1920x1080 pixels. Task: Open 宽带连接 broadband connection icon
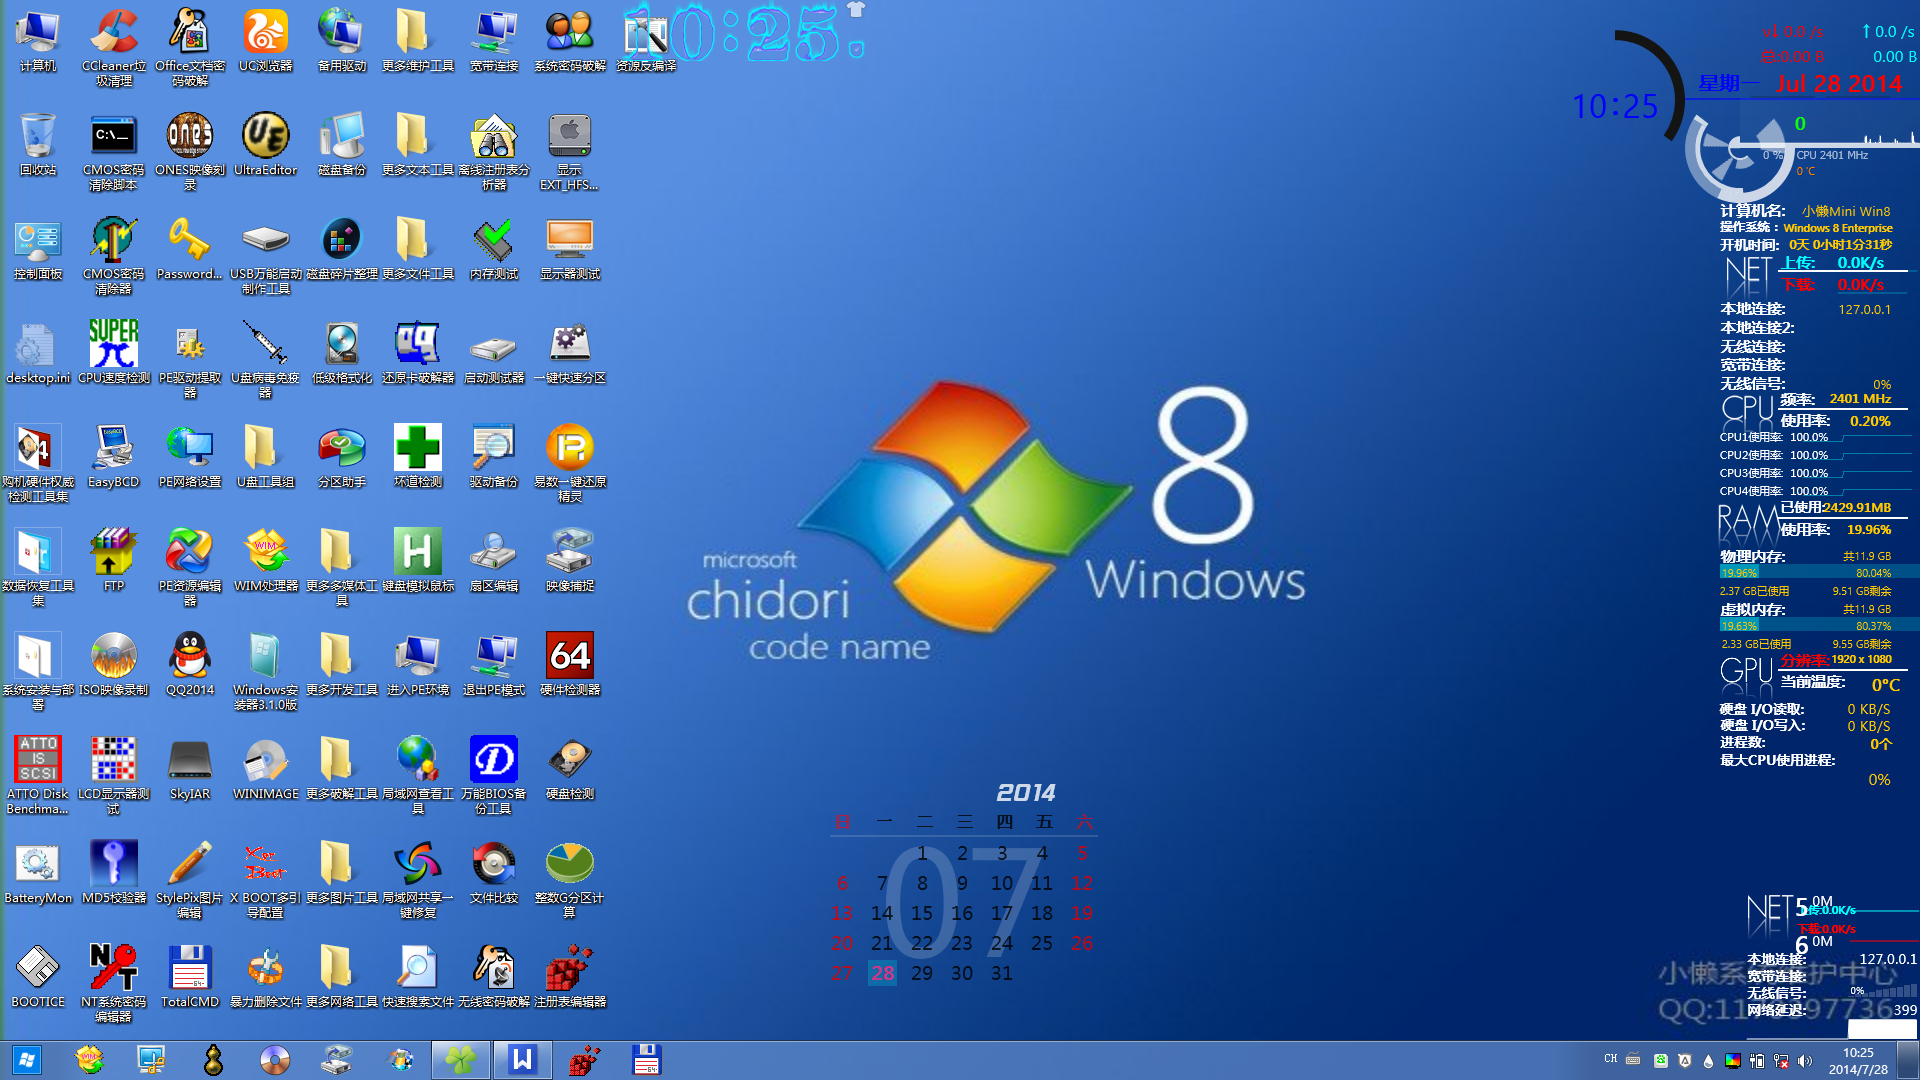[494, 40]
